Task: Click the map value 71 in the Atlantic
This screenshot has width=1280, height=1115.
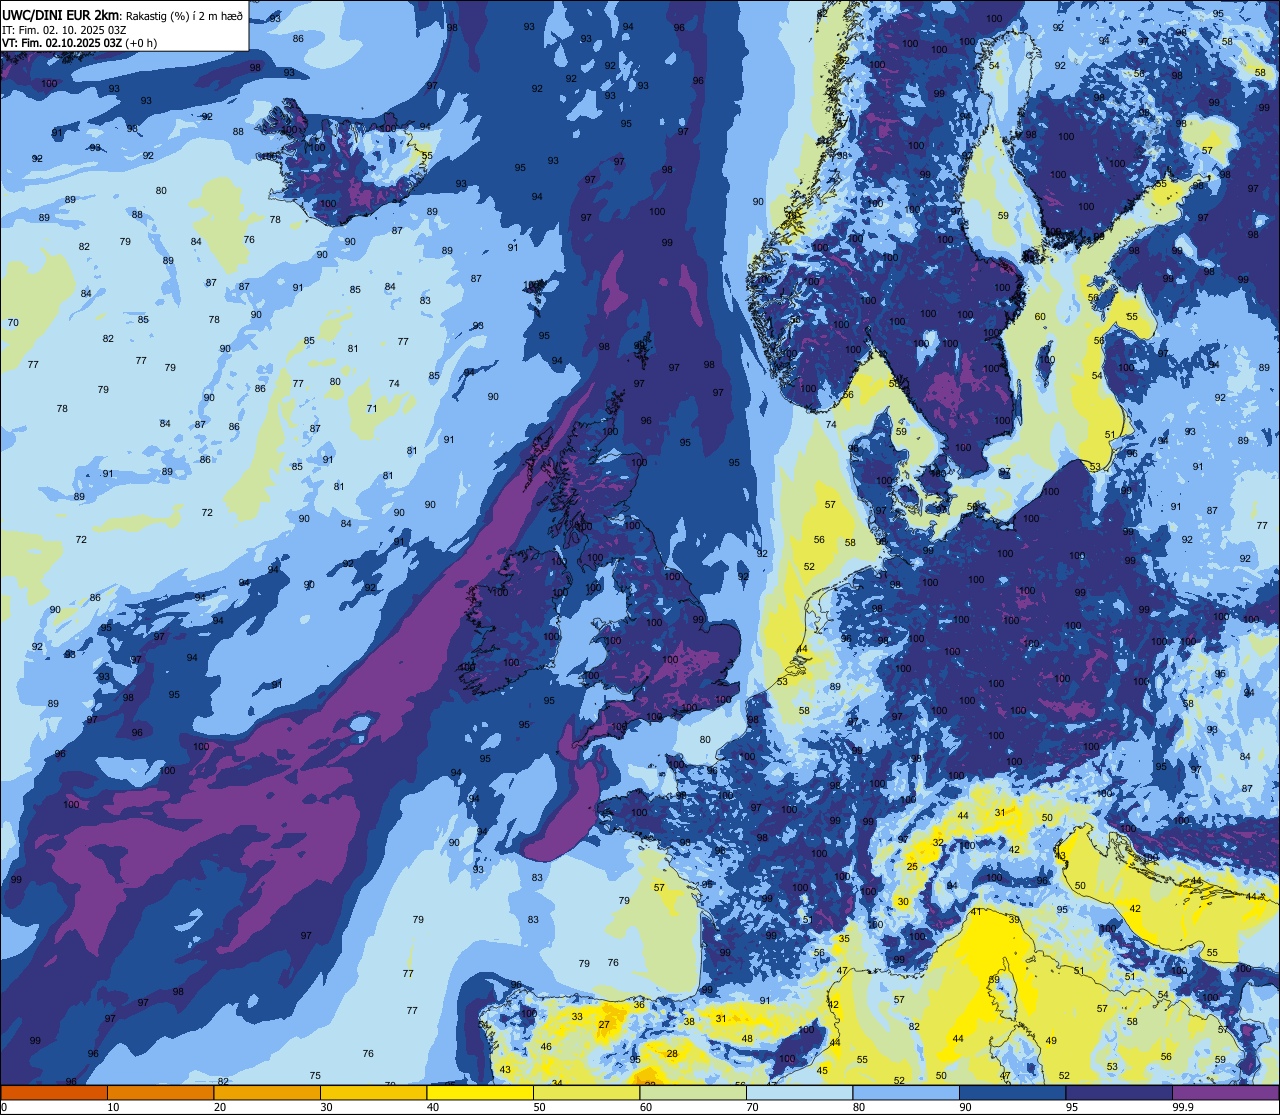Action: (372, 409)
